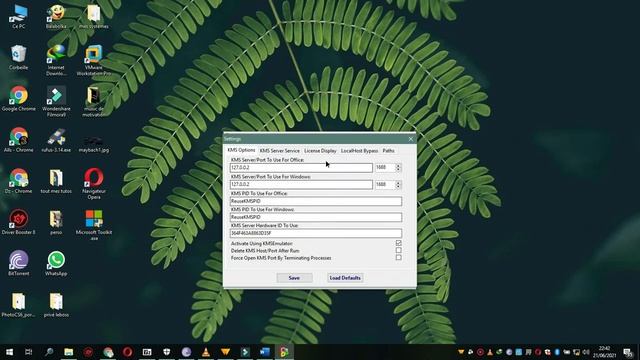Viewport: 640px width, 360px height.
Task: Open taskbar search magnifier
Action: pos(49,352)
